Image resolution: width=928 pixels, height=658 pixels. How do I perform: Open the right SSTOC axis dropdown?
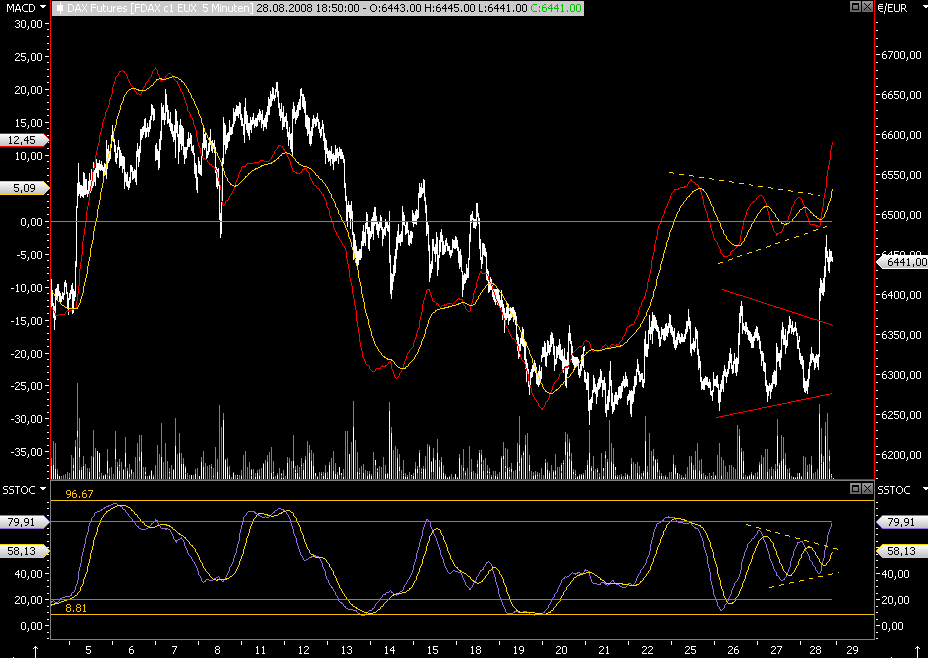[924, 490]
